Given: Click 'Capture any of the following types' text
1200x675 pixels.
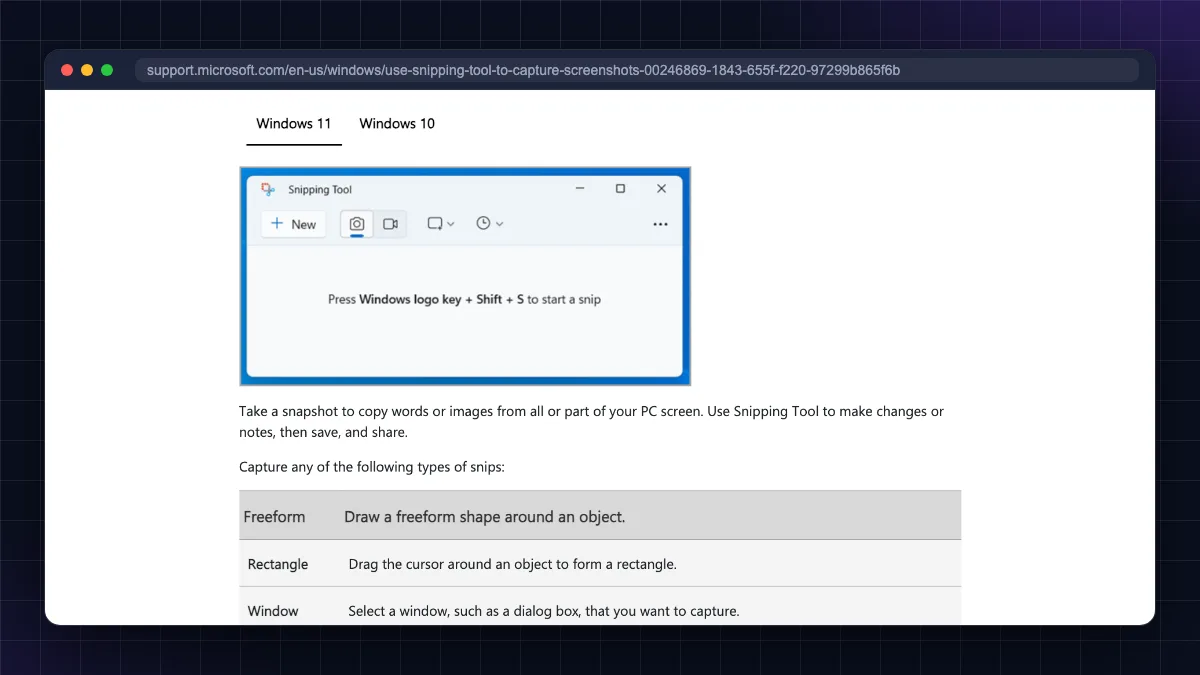Looking at the screenshot, I should (372, 467).
